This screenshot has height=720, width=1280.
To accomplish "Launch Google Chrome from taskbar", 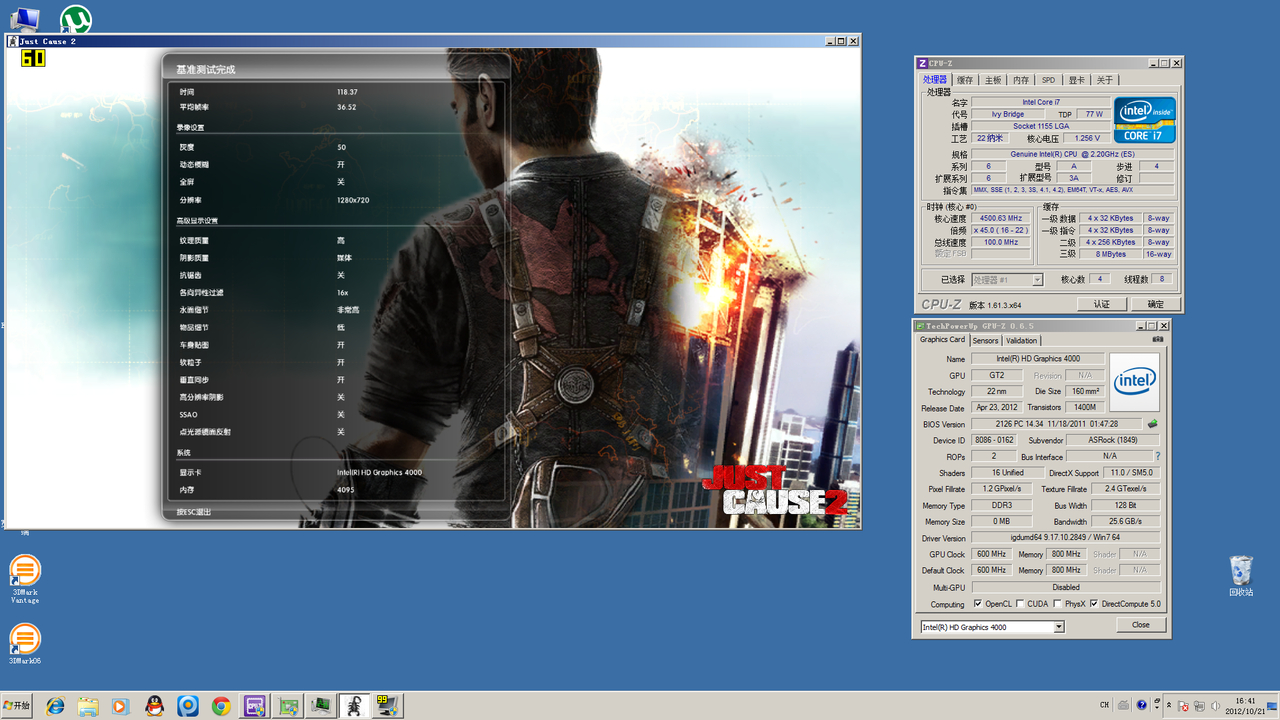I will pos(221,706).
